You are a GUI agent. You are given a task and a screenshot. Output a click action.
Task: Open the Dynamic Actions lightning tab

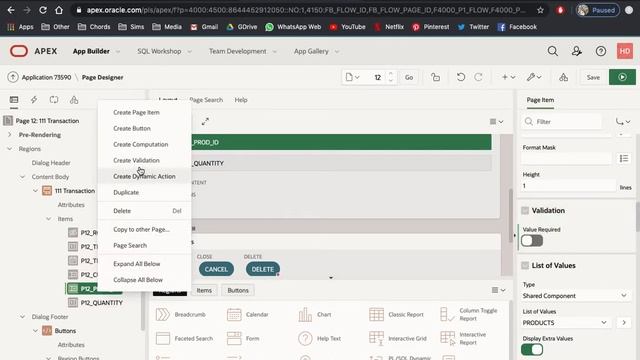coord(34,100)
